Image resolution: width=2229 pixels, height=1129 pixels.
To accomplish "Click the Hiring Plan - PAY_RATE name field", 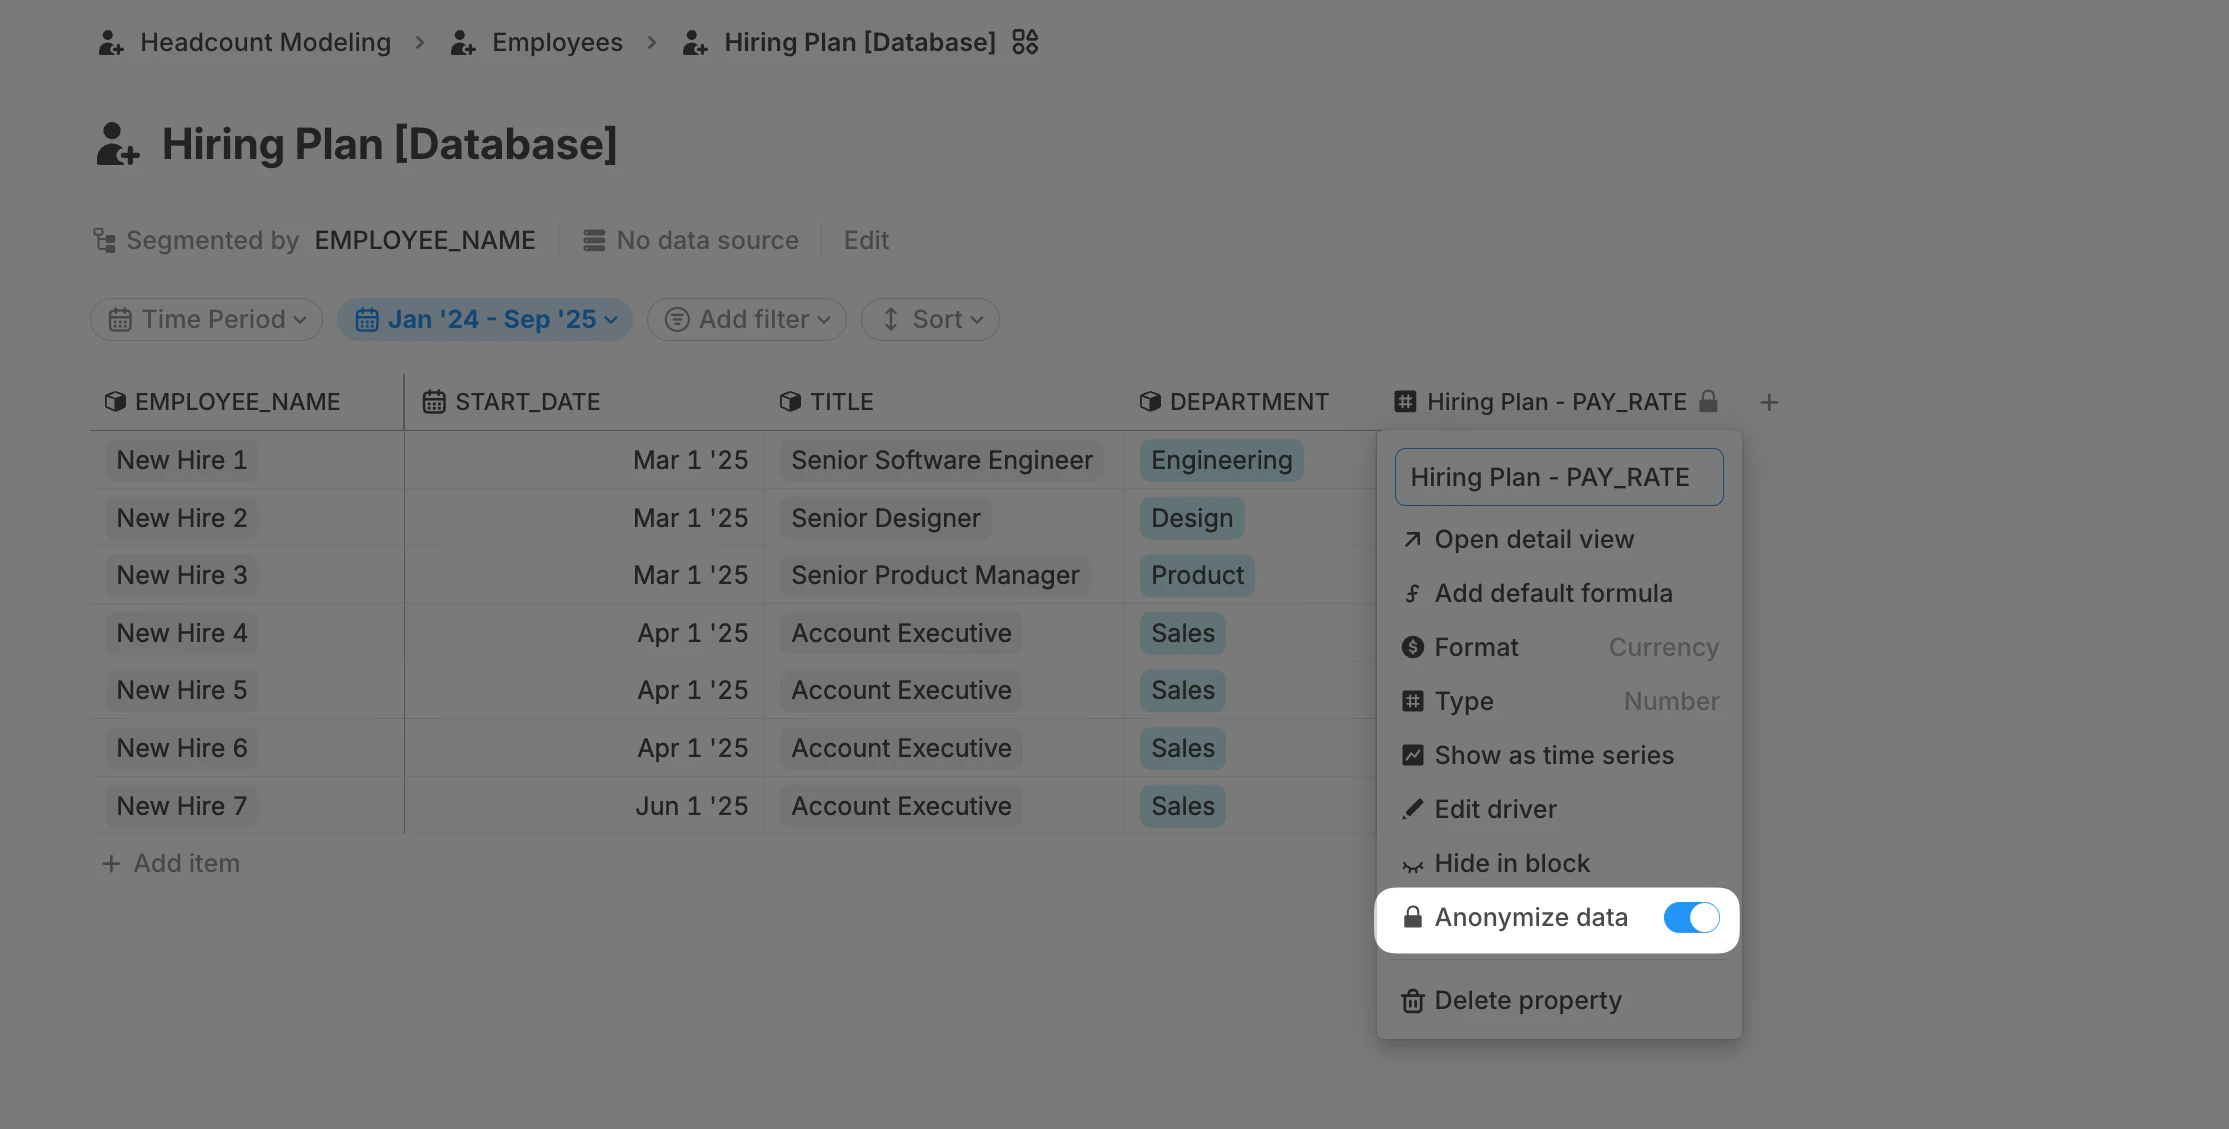I will pyautogui.click(x=1557, y=477).
